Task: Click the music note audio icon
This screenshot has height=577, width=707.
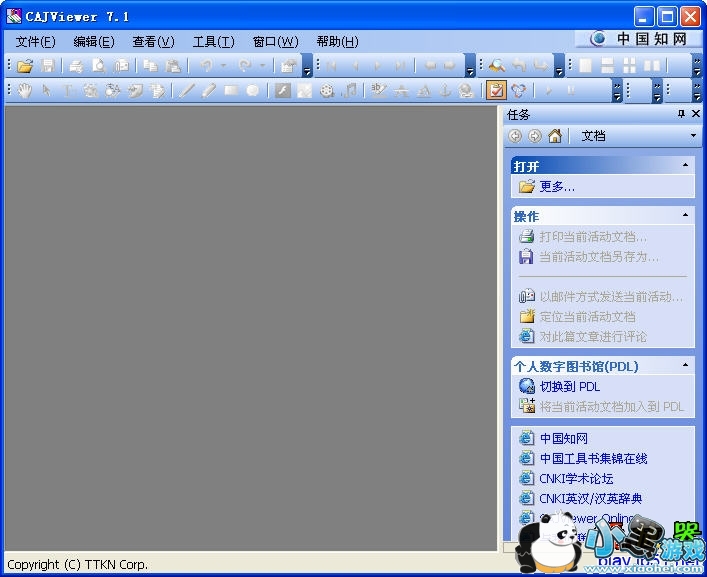Action: coord(349,91)
